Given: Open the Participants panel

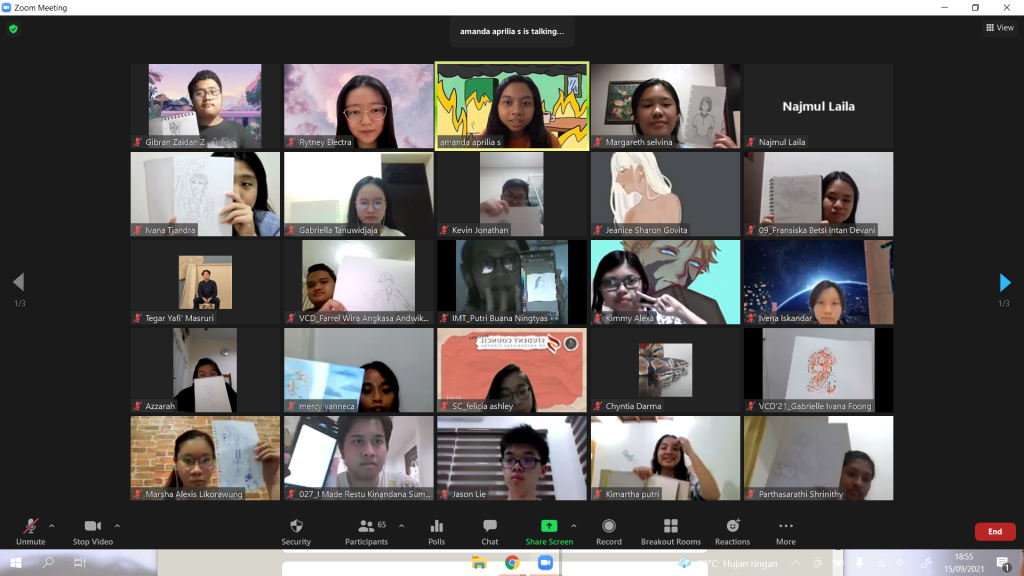Looking at the screenshot, I should pyautogui.click(x=367, y=526).
